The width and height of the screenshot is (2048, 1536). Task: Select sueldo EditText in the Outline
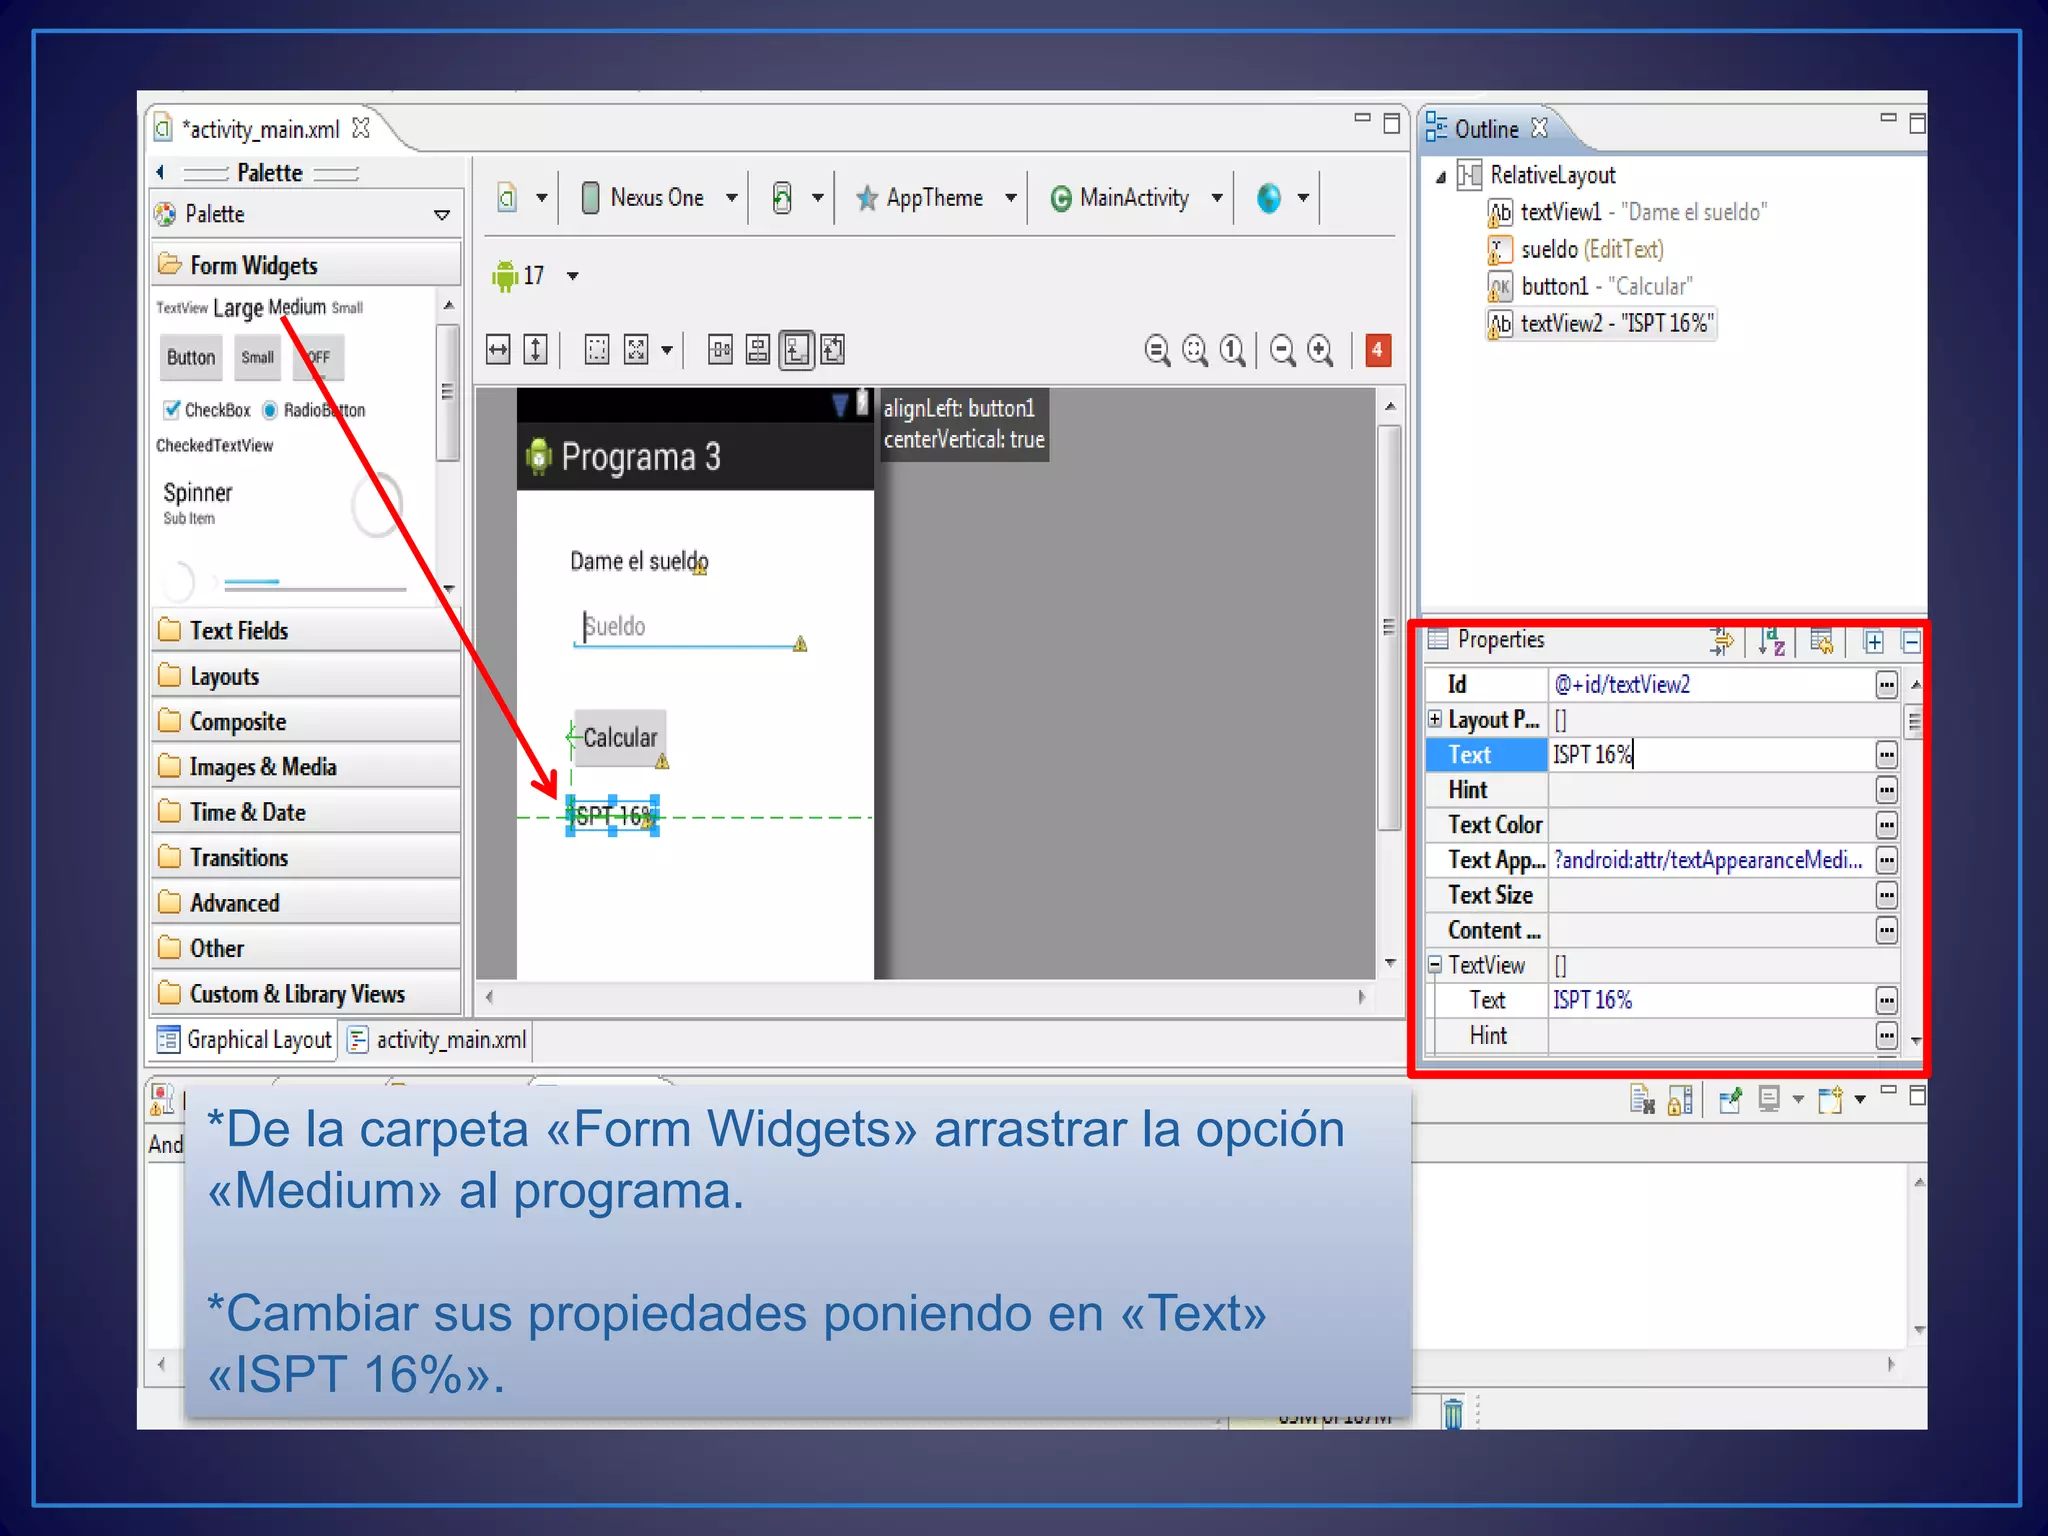1576,249
